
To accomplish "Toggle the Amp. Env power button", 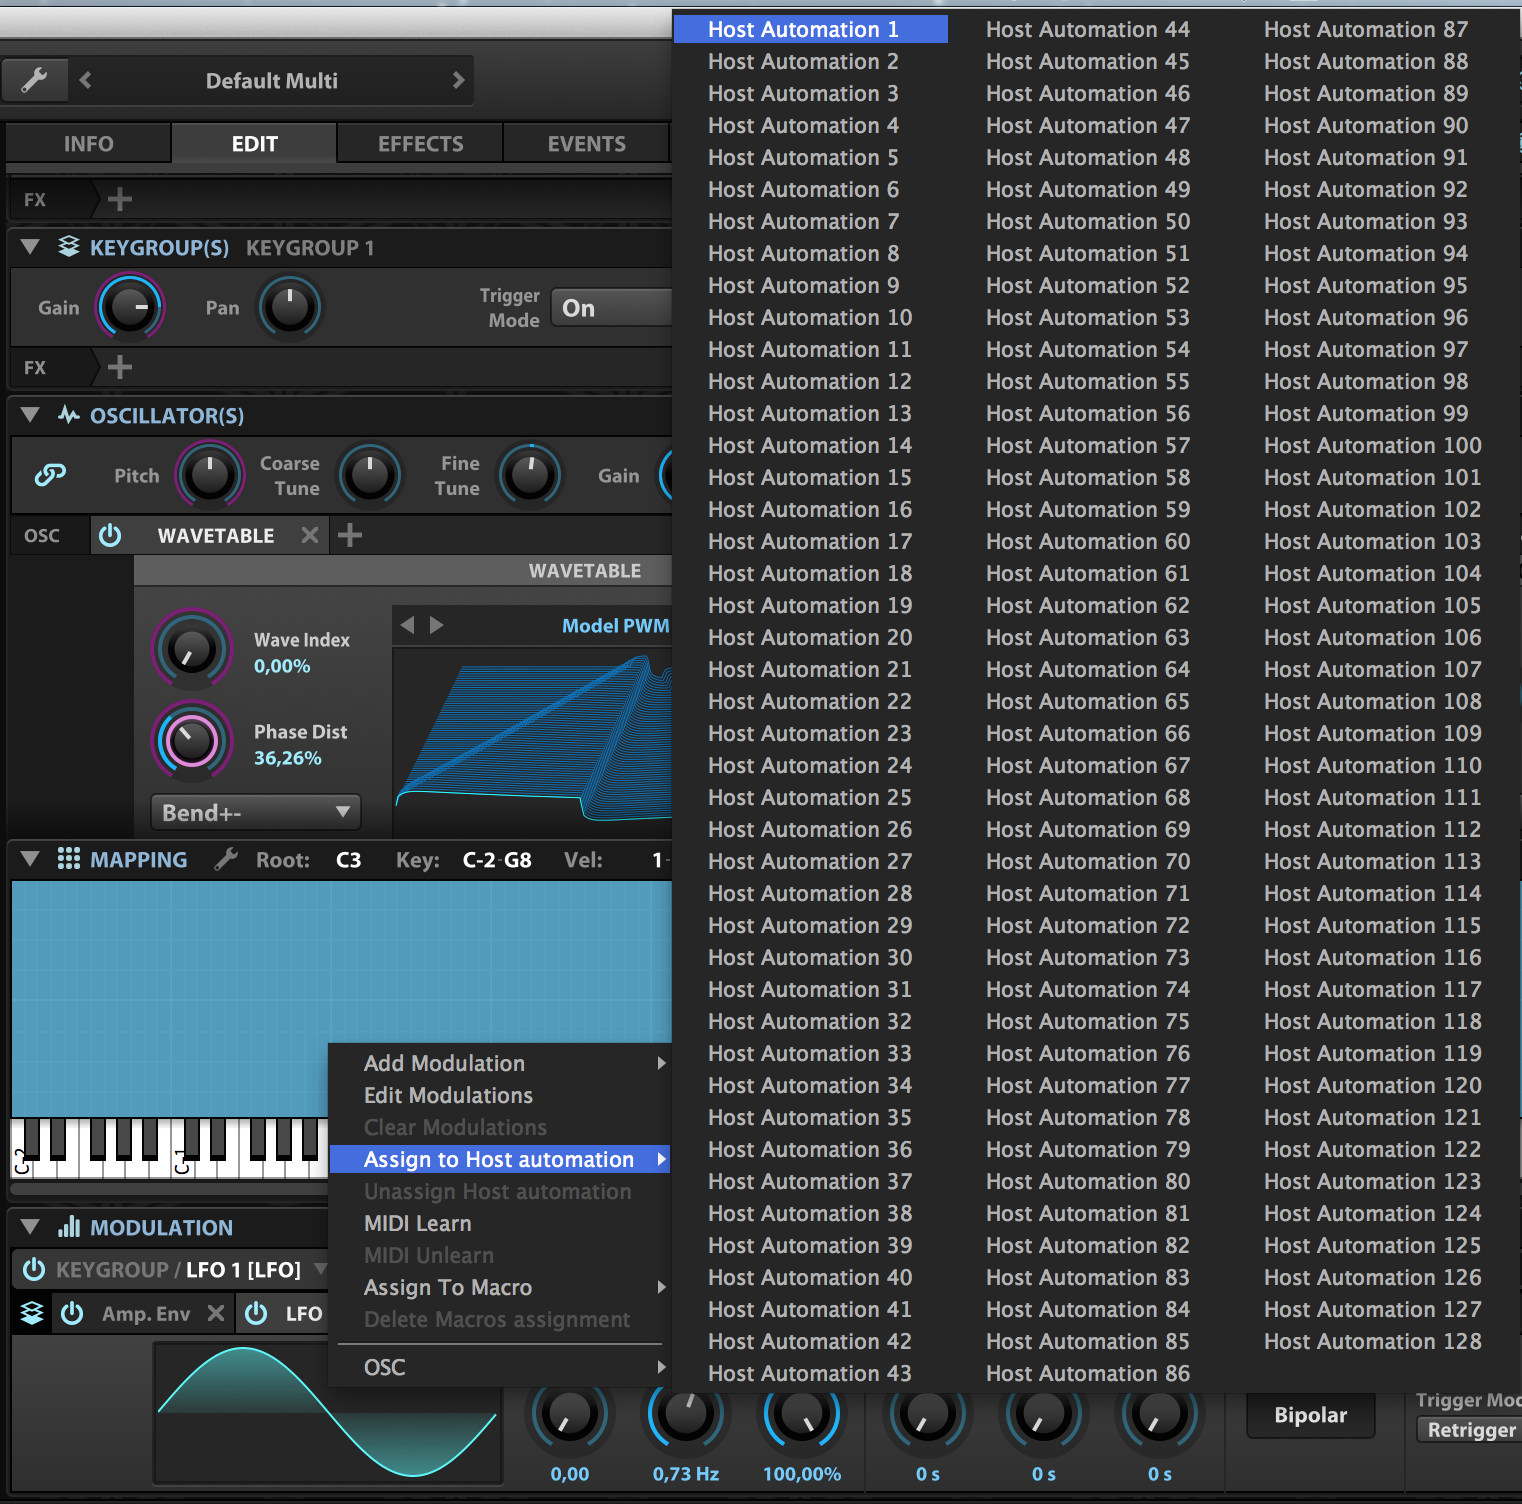I will (x=72, y=1313).
